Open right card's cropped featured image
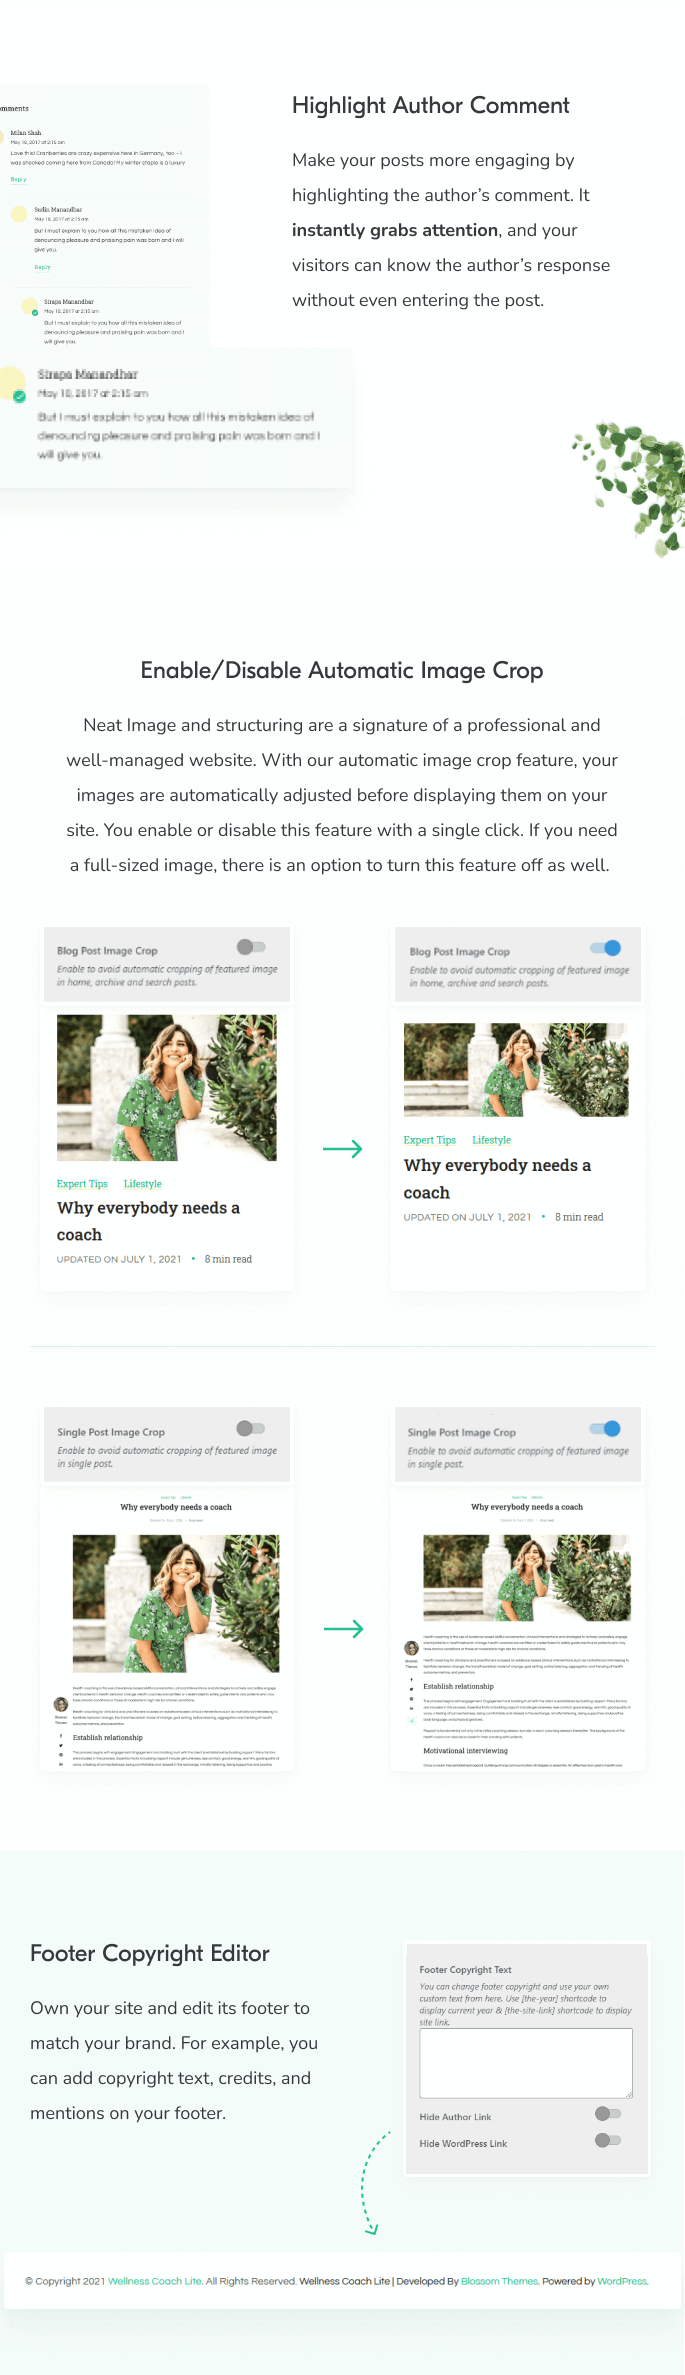 516,1070
